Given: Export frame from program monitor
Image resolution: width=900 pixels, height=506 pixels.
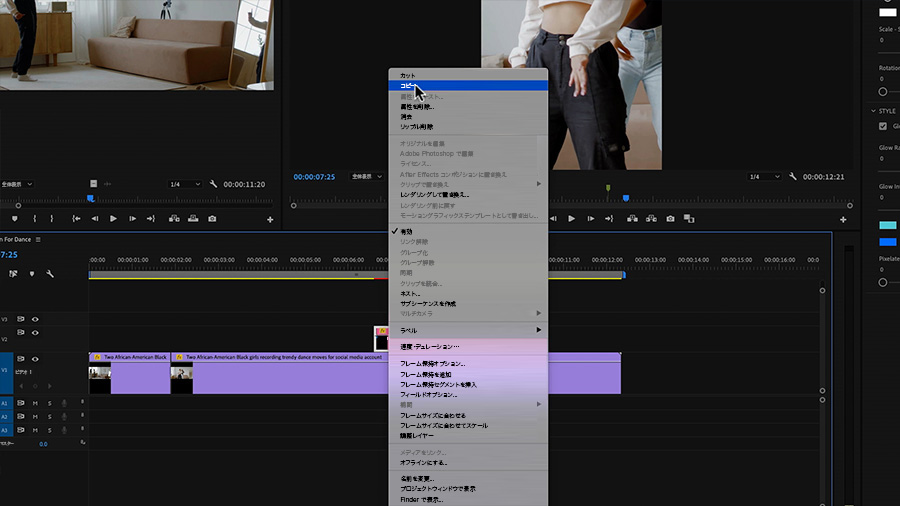Looking at the screenshot, I should (x=670, y=219).
